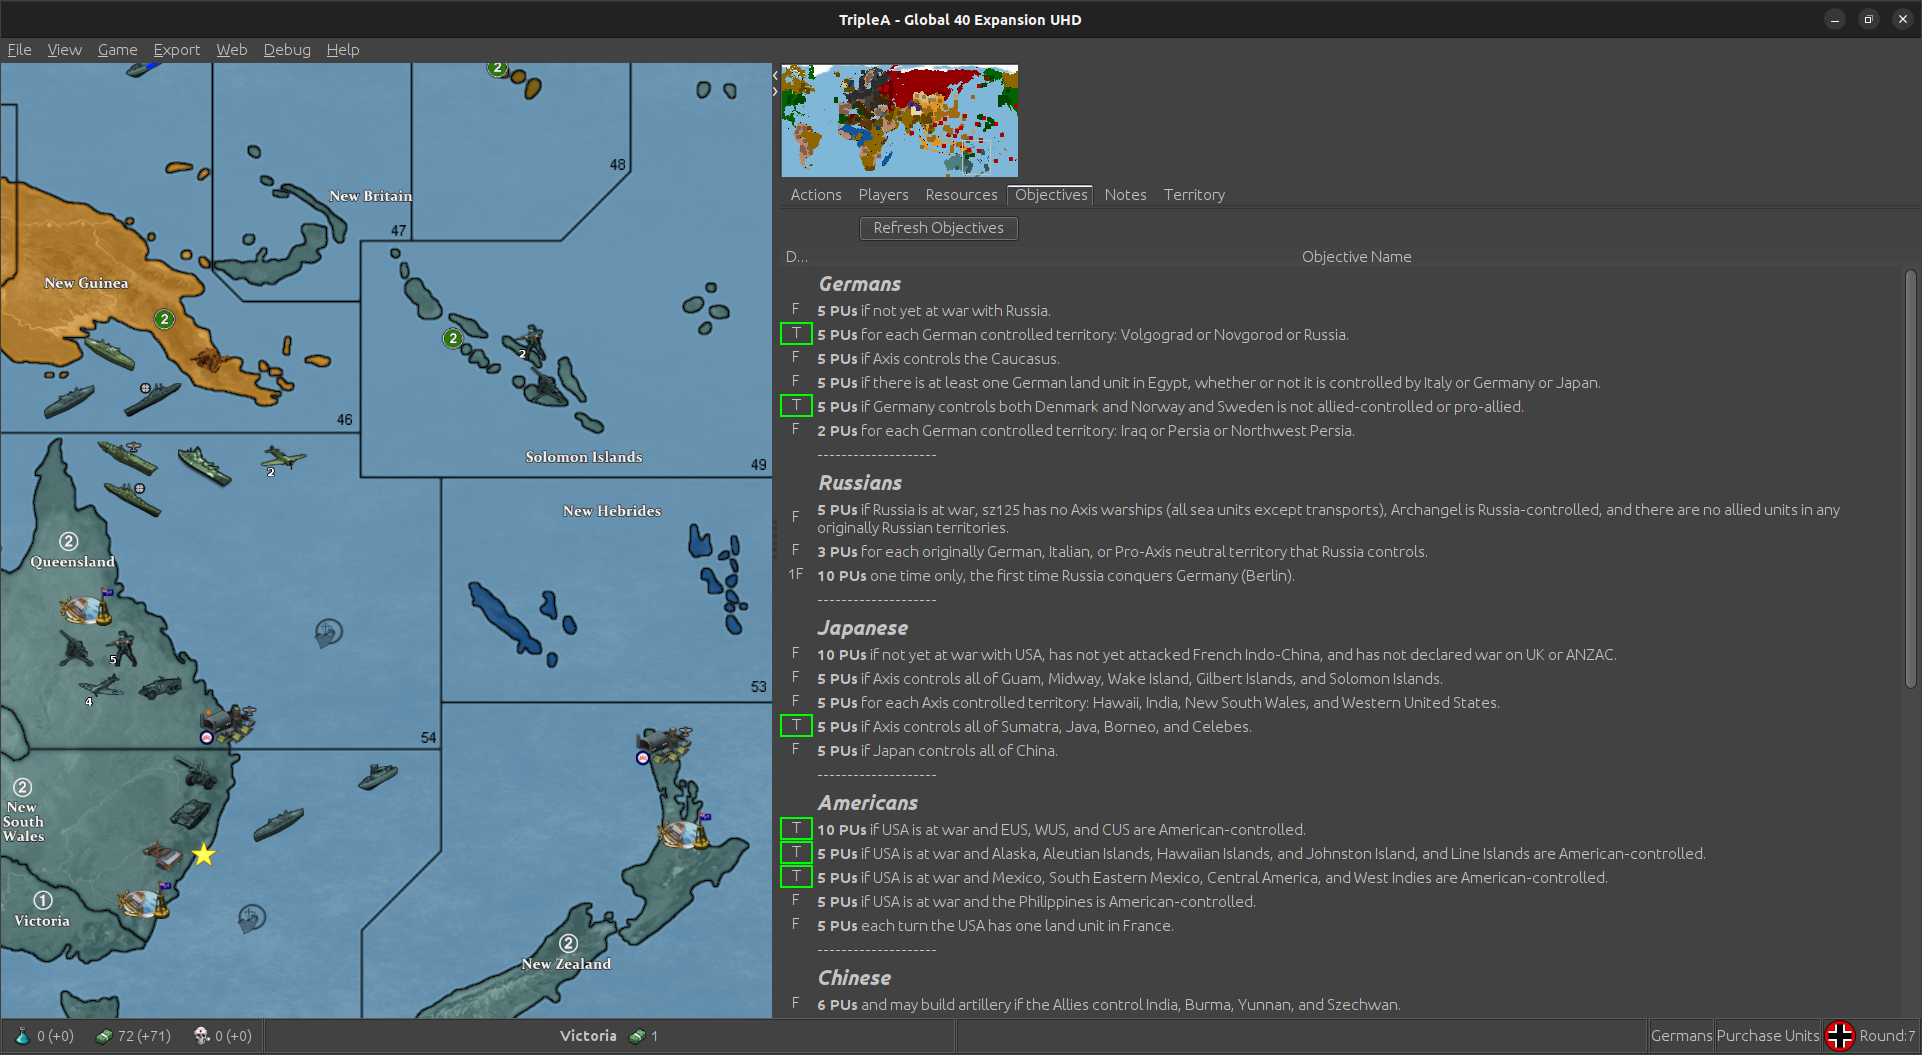Select the infantry unit on Solomon Islands
The height and width of the screenshot is (1055, 1922).
[533, 343]
